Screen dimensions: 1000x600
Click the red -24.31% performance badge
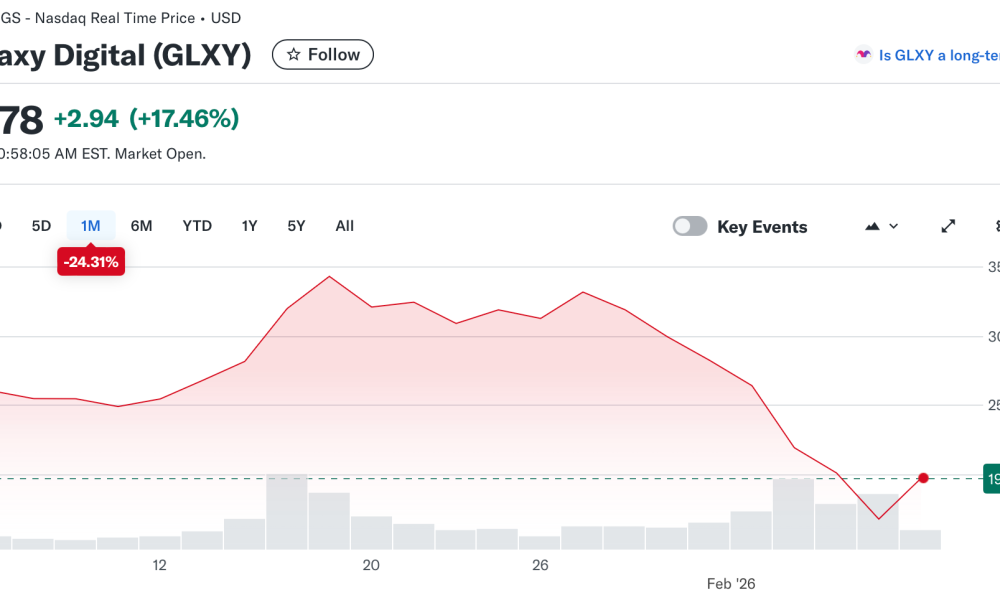coord(91,261)
